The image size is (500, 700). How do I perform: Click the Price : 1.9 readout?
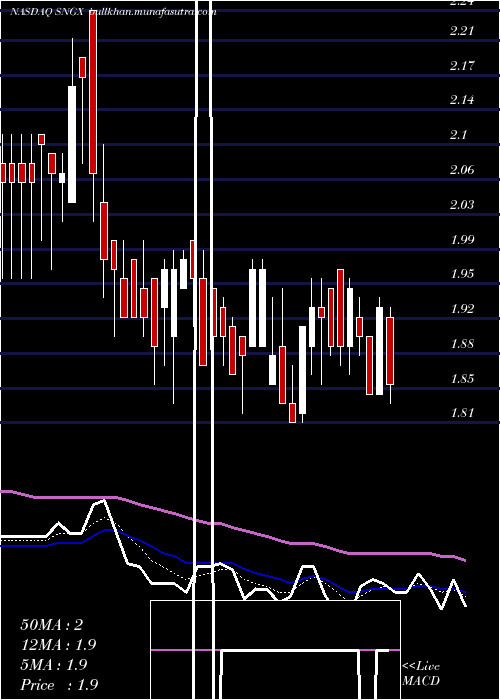coord(59,685)
